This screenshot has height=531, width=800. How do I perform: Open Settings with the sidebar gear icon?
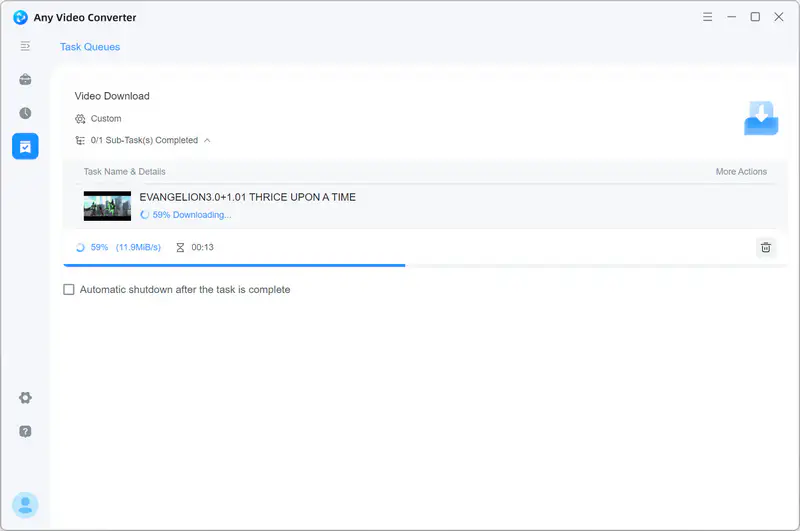[x=25, y=398]
